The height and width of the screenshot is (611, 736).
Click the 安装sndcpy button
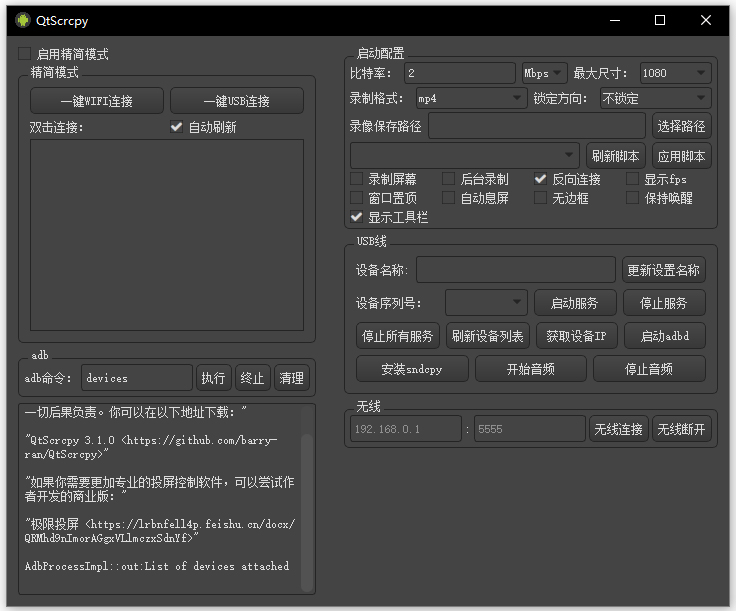pos(412,369)
